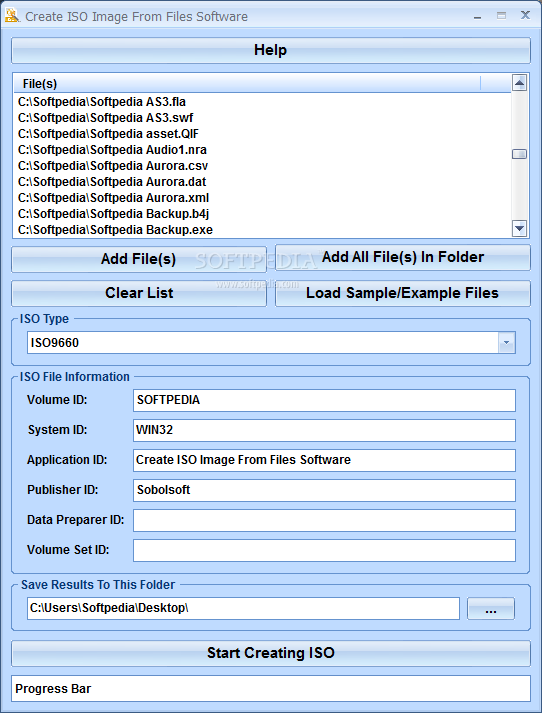Minimize the window

point(477,16)
